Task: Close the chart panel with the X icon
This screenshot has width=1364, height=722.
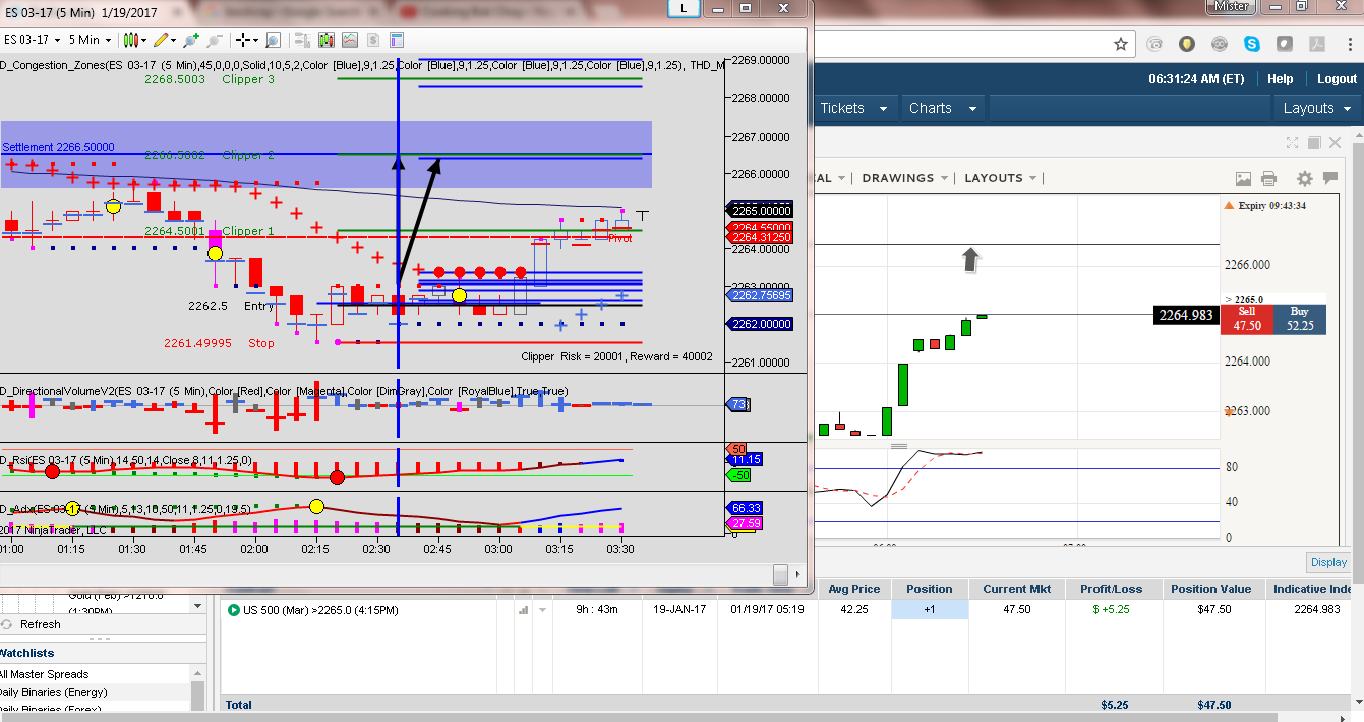Action: (1334, 143)
